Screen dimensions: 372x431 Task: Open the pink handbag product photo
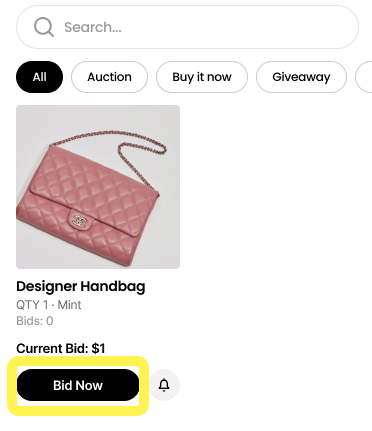pyautogui.click(x=98, y=187)
